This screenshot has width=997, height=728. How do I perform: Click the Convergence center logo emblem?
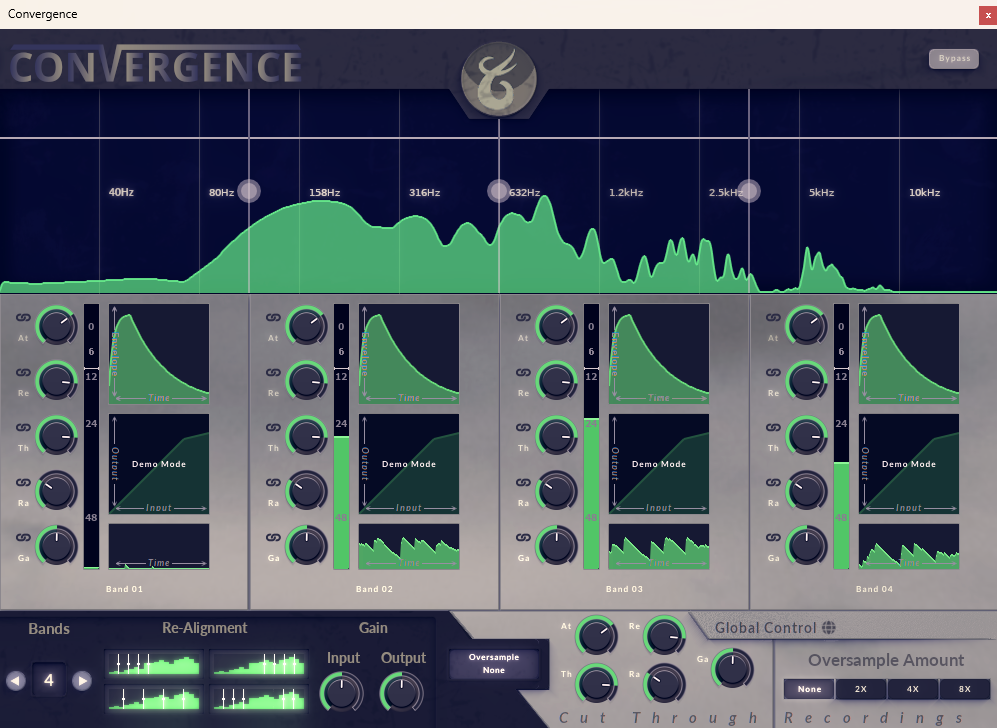(498, 79)
